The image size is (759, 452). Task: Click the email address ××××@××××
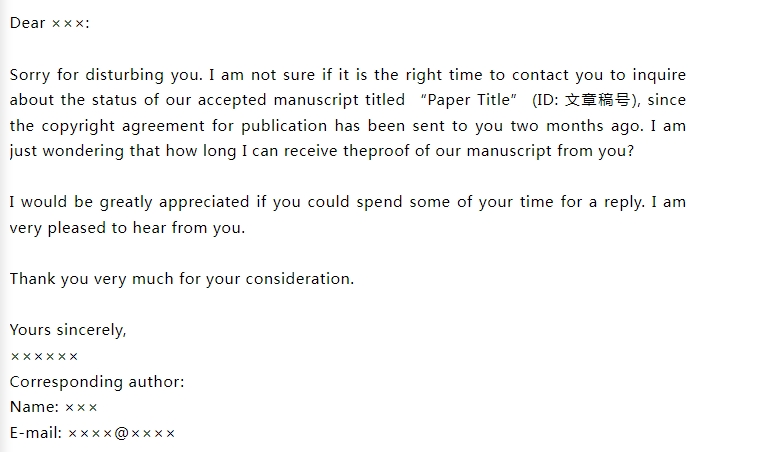(x=121, y=433)
